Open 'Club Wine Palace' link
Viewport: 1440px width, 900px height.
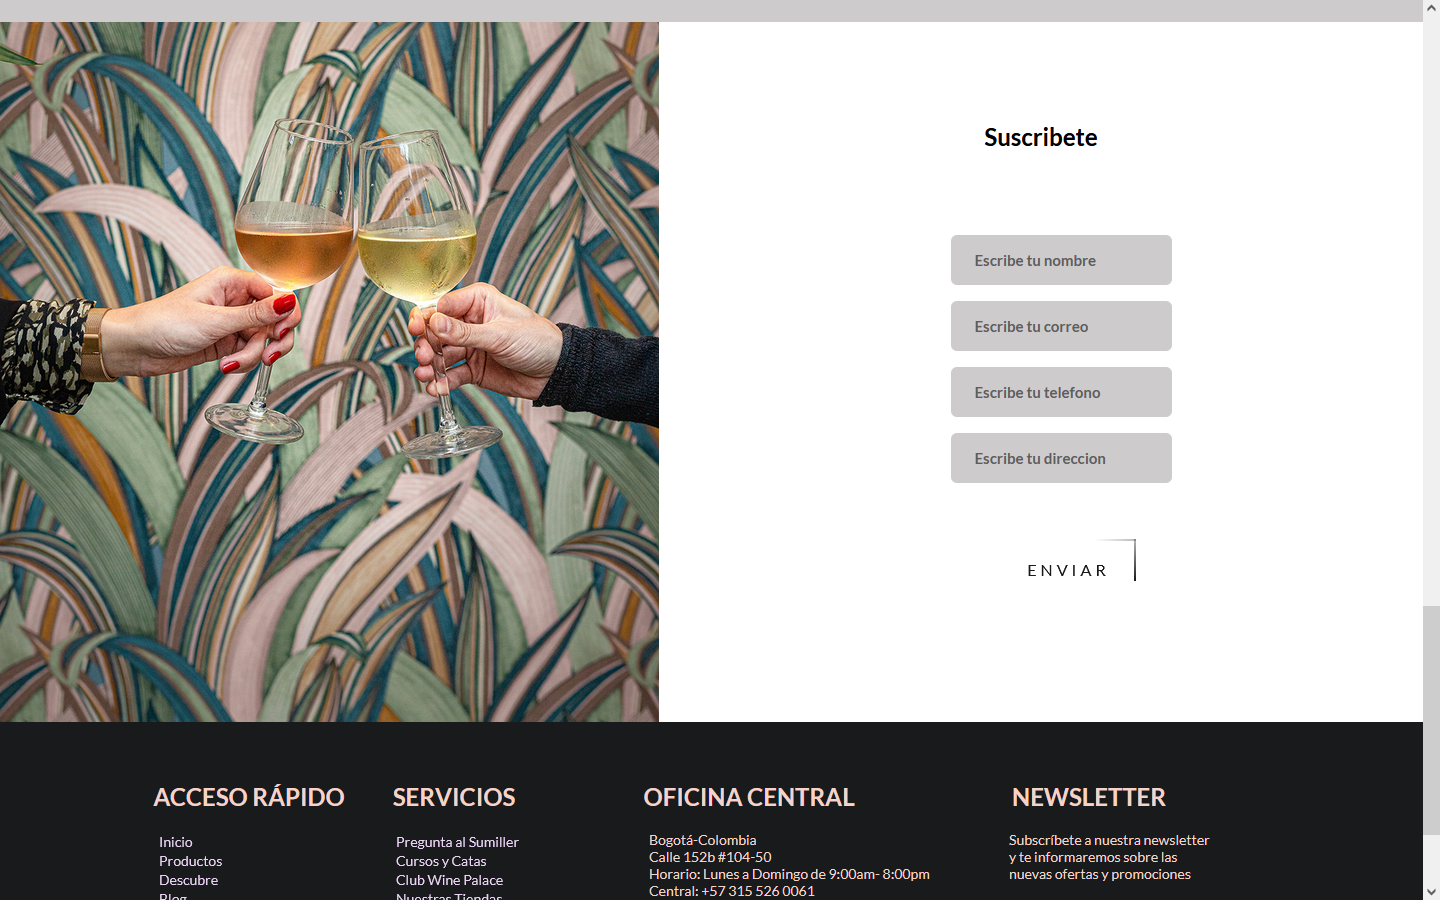pyautogui.click(x=449, y=880)
